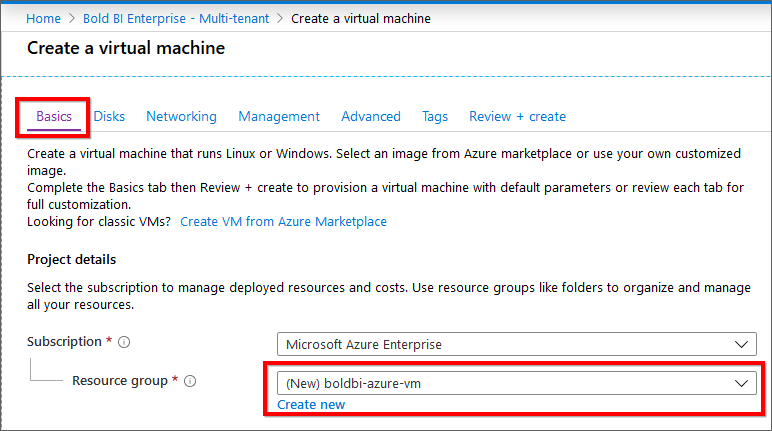Click the Subscription field label
This screenshot has height=431, width=772.
pos(64,341)
